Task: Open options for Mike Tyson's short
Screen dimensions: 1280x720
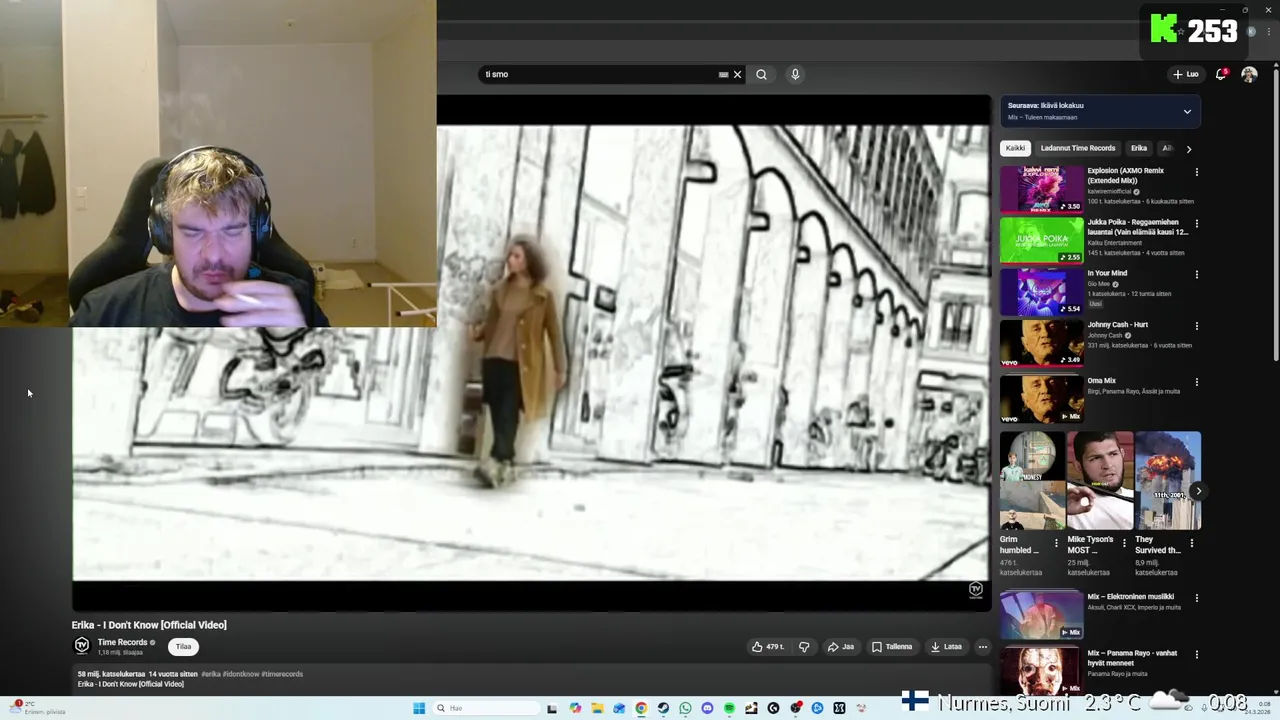Action: point(1123,543)
